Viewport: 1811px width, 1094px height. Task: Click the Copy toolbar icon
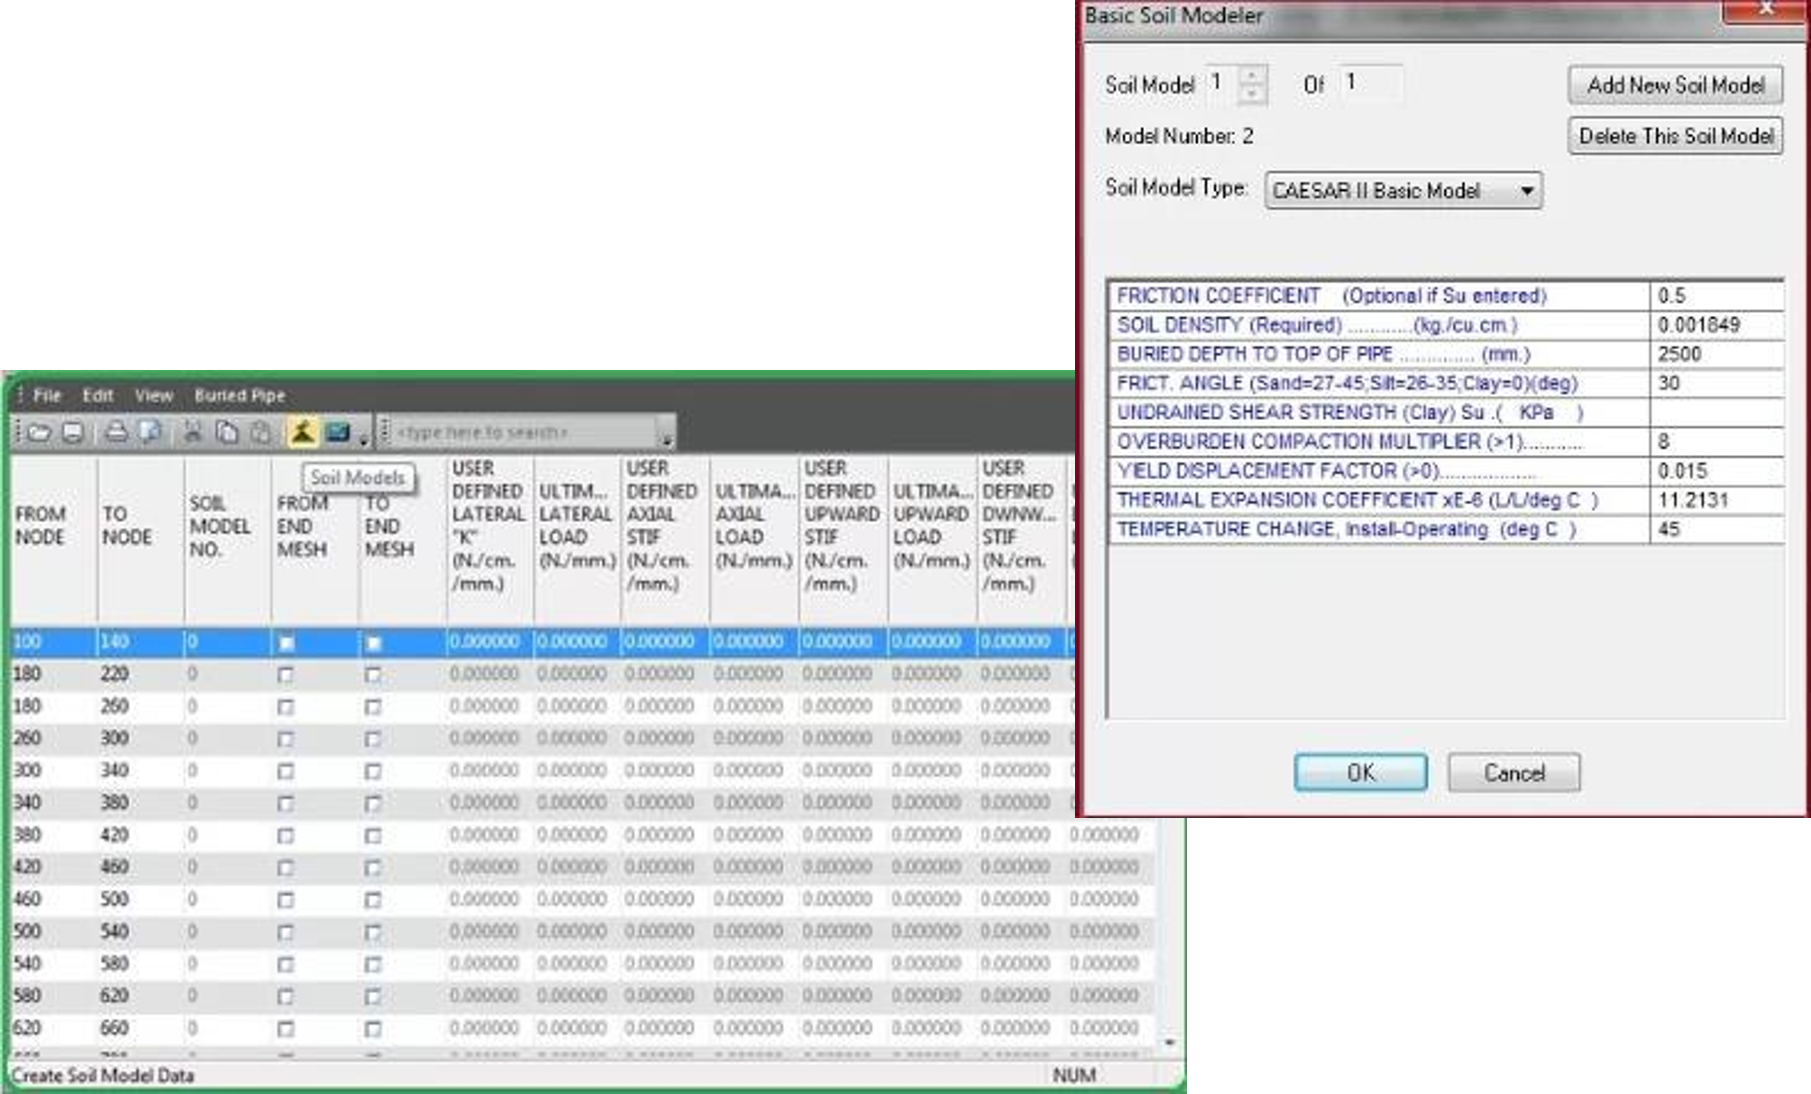tap(226, 432)
